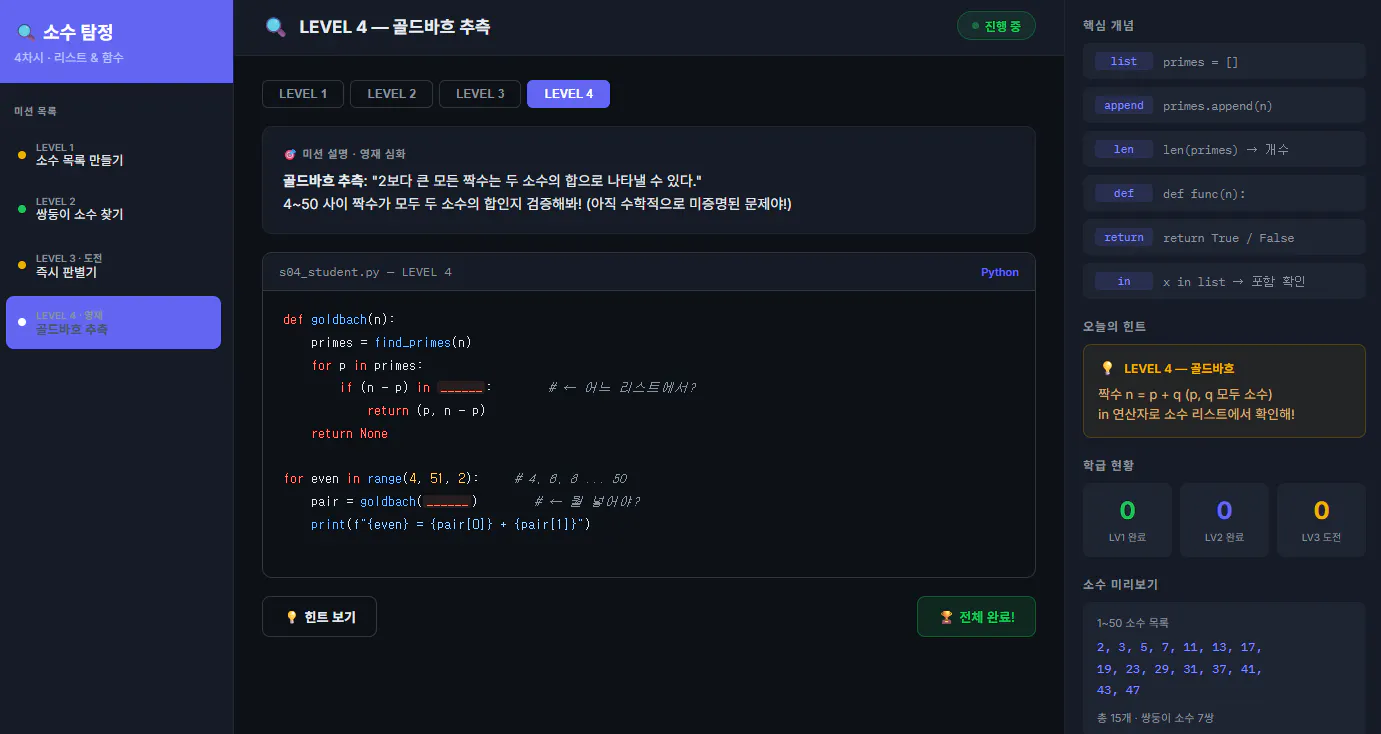Image resolution: width=1381 pixels, height=734 pixels.
Task: Click the magnifier icon beside 소수 탐정
Action: pyautogui.click(x=25, y=32)
